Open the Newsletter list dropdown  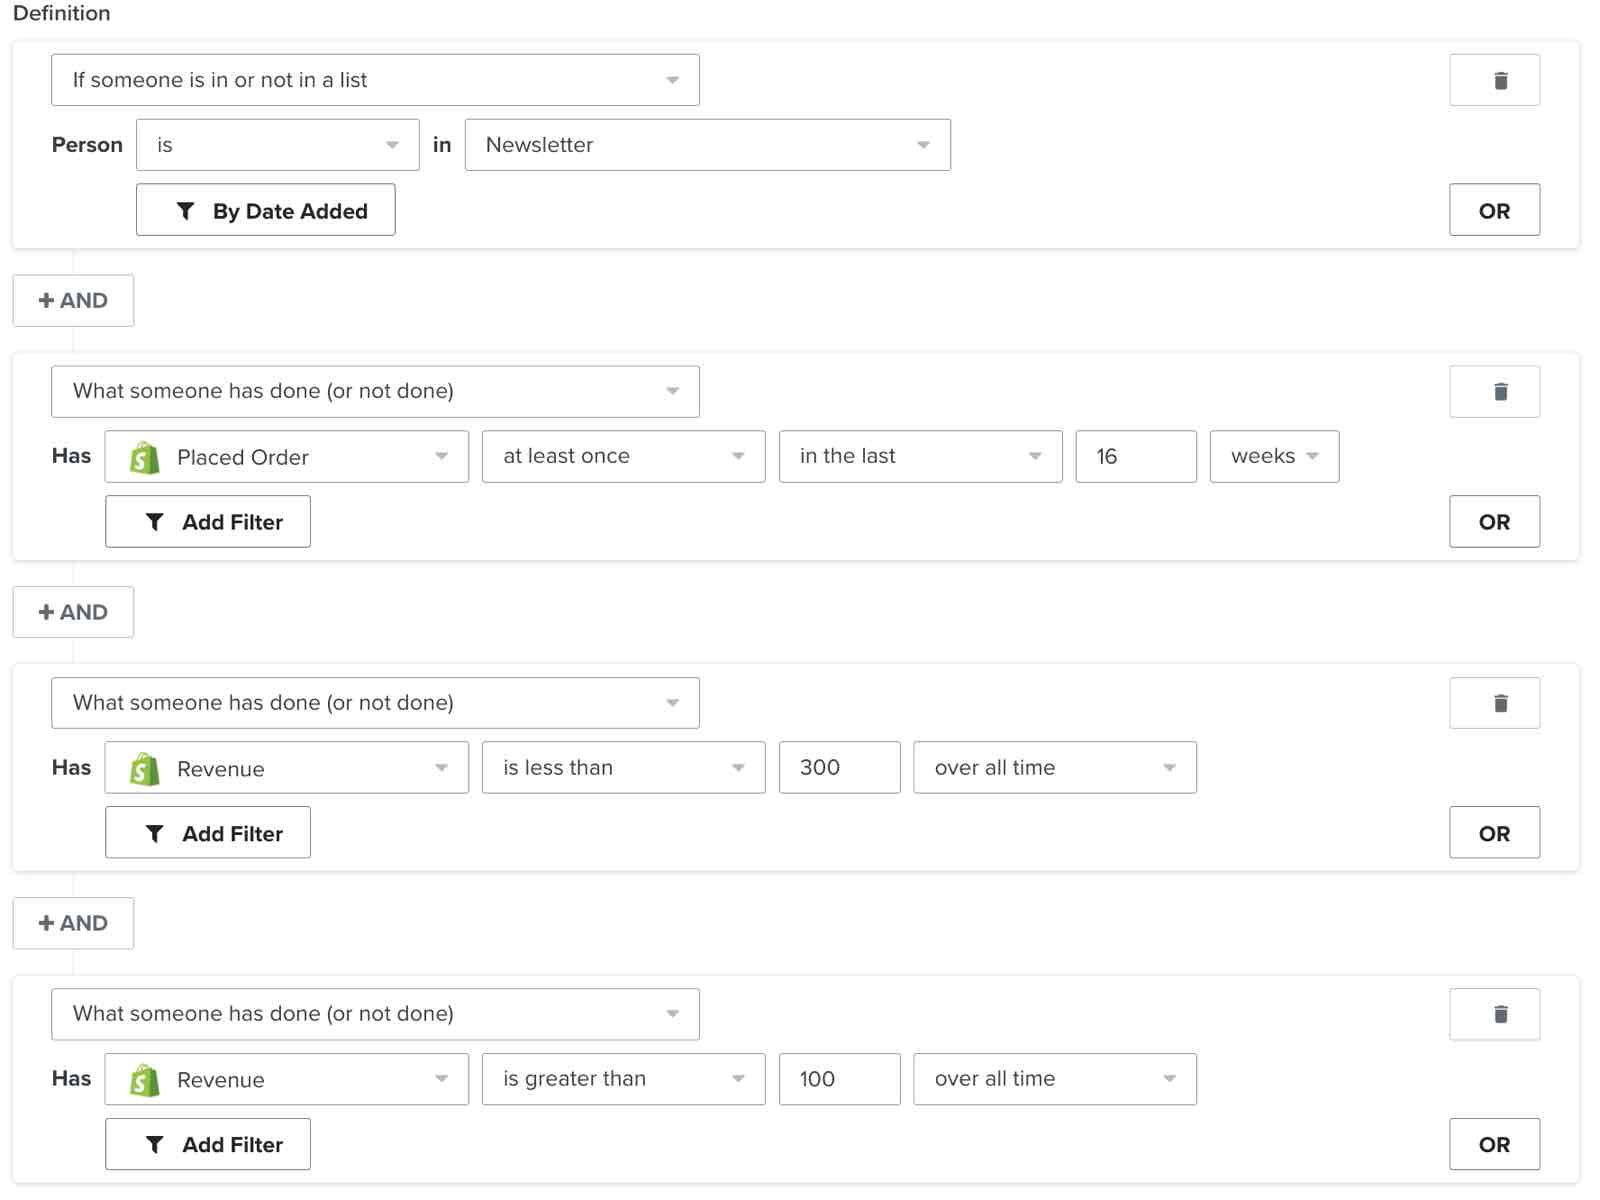coord(706,145)
